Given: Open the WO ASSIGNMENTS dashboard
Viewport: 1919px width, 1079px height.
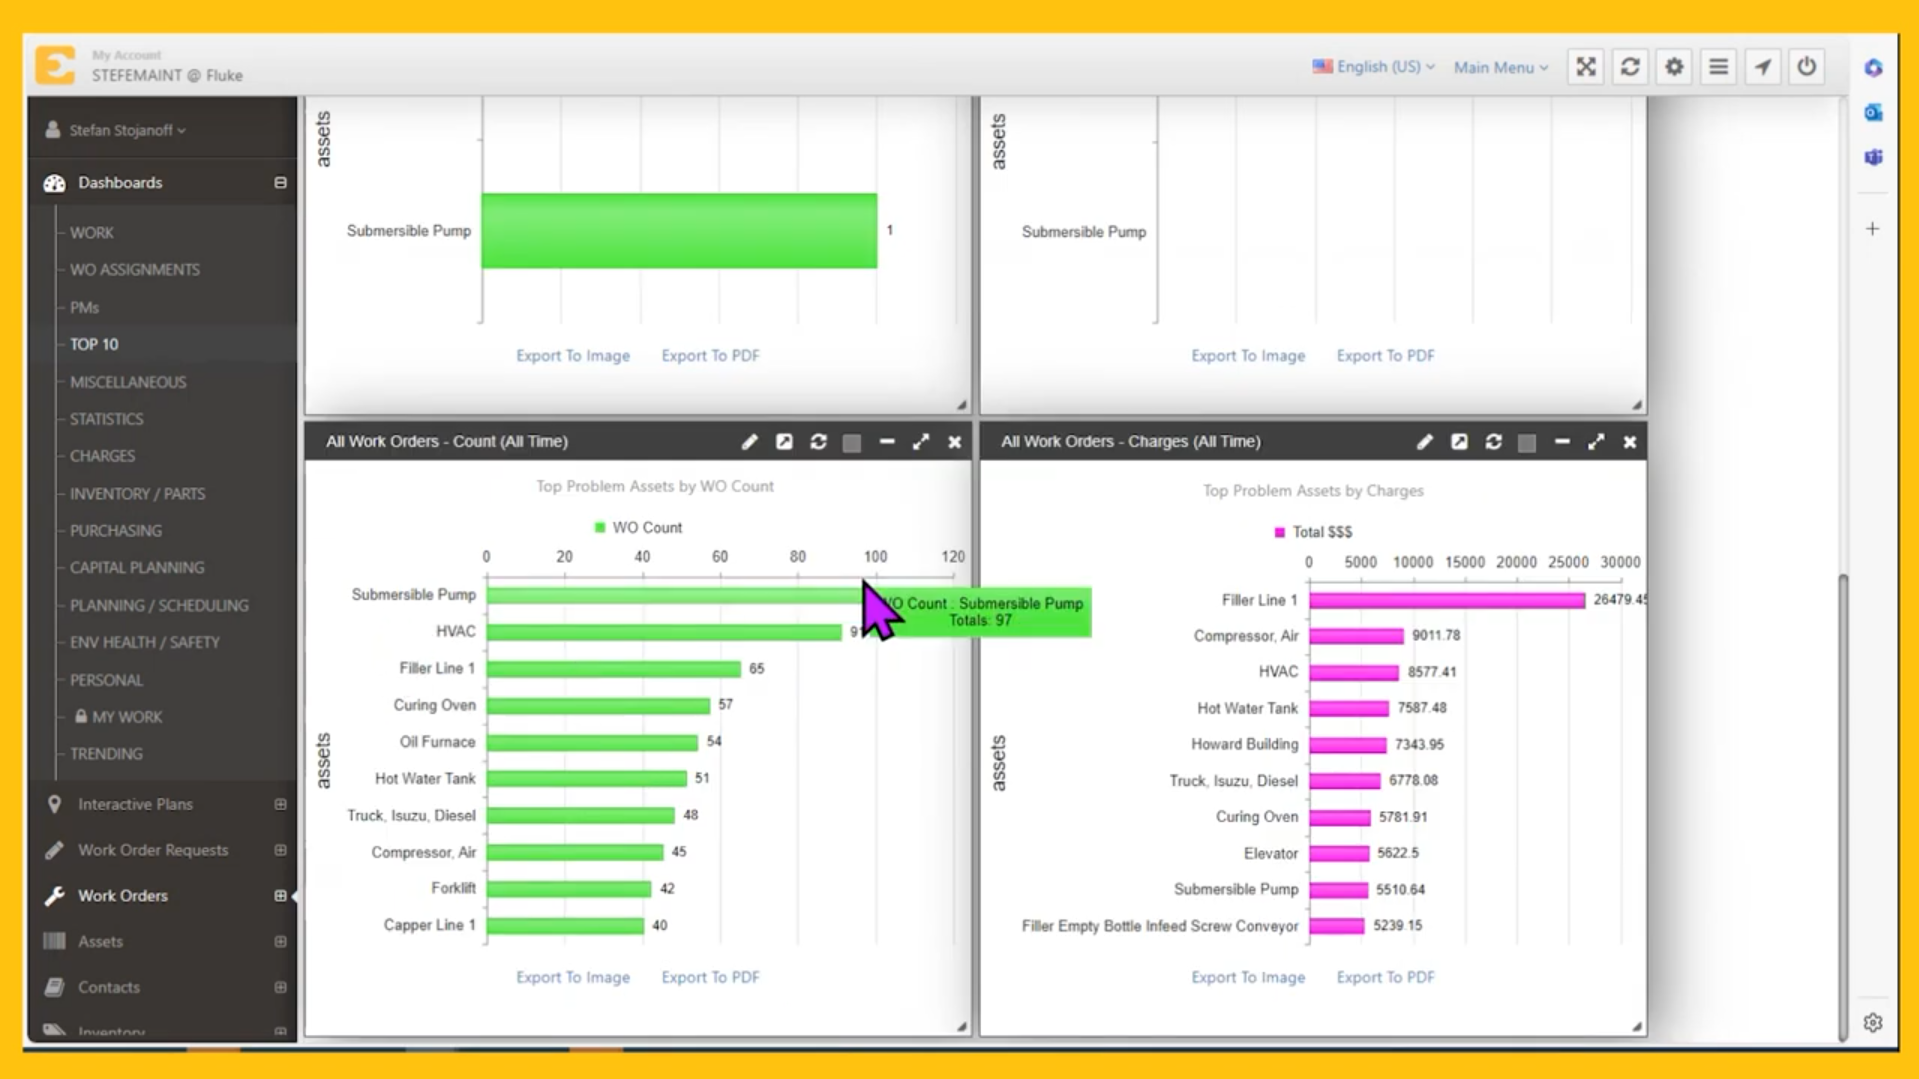Looking at the screenshot, I should [135, 270].
